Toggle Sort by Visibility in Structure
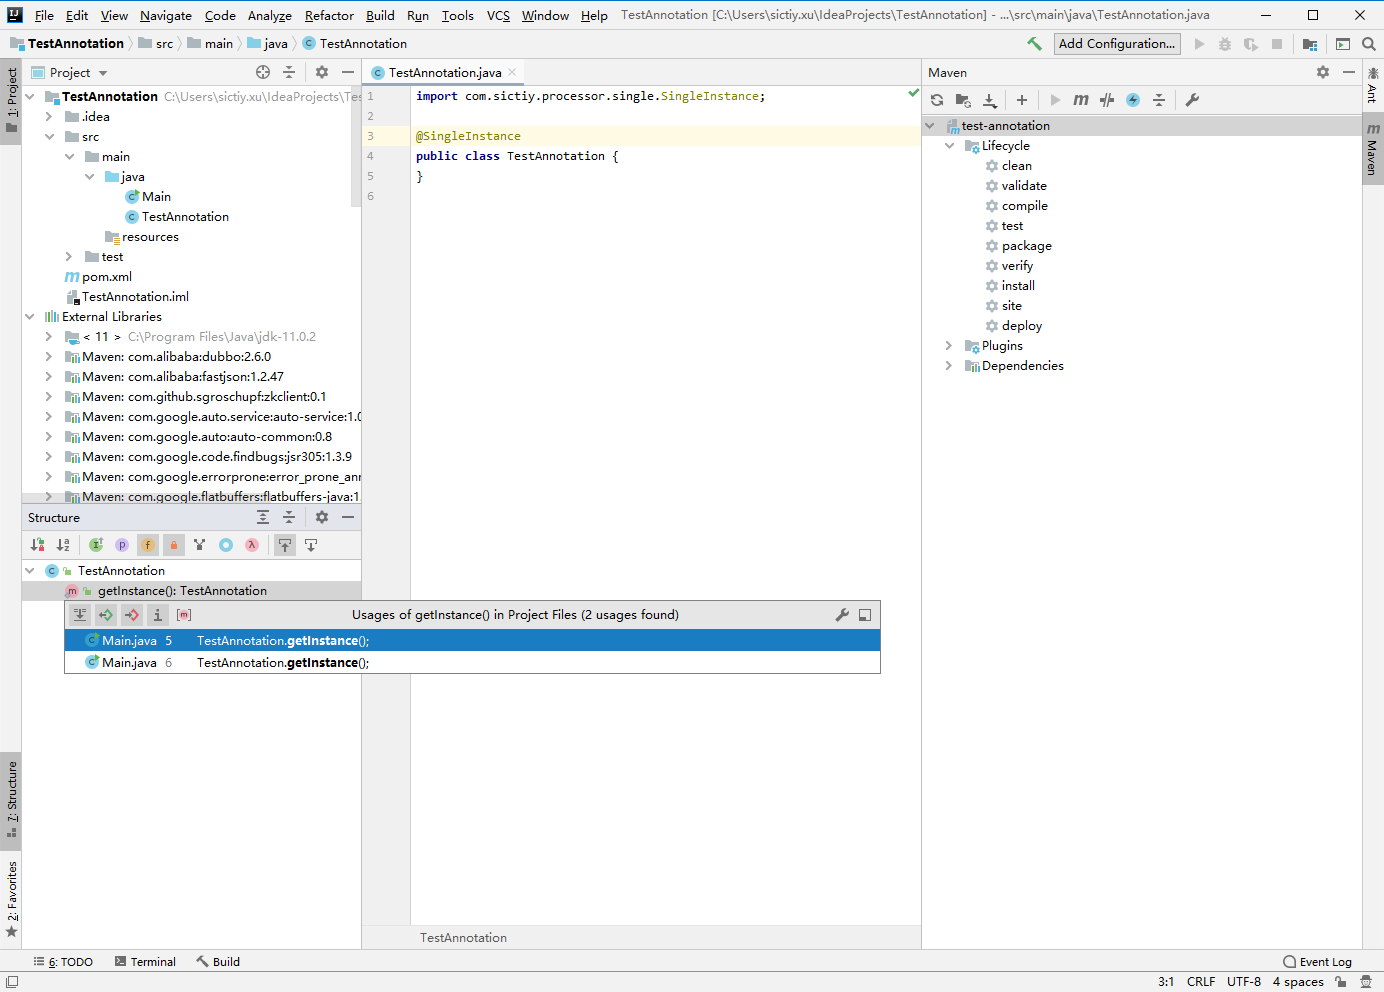 tap(37, 545)
